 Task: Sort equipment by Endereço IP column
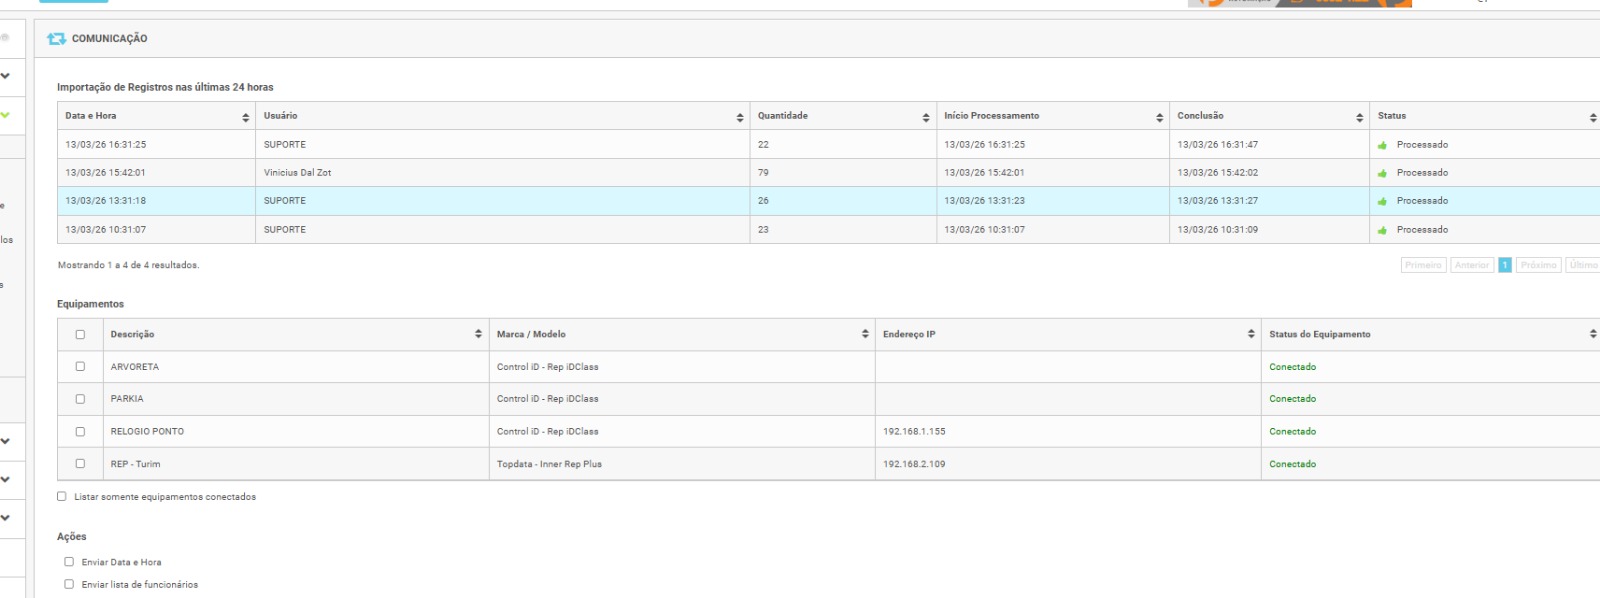point(1251,334)
